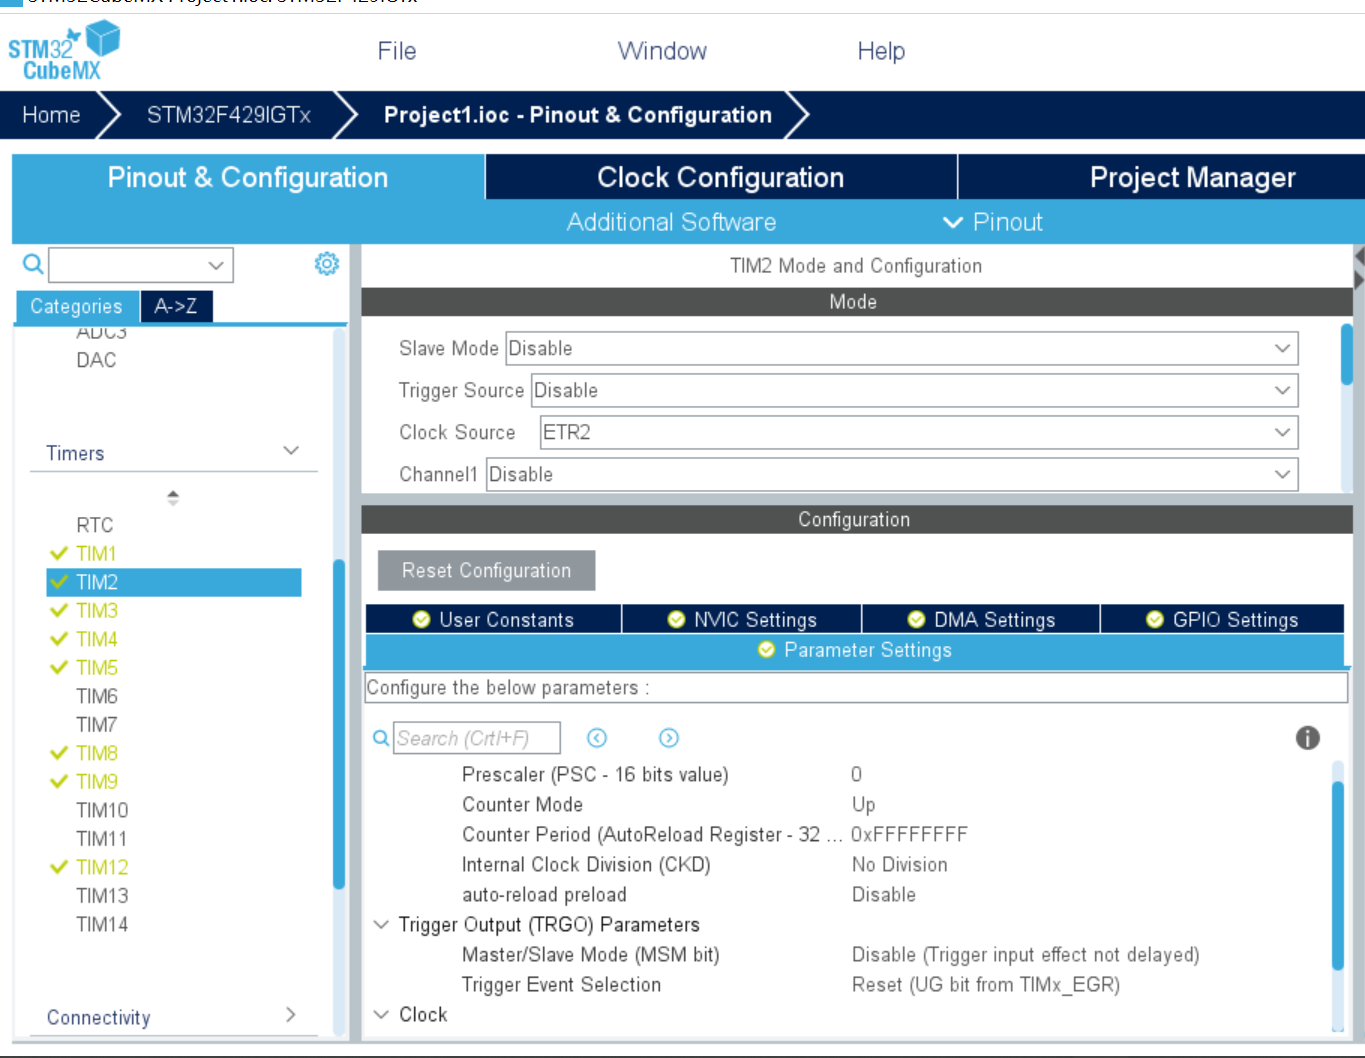Select DAC in the peripheral list

[97, 360]
